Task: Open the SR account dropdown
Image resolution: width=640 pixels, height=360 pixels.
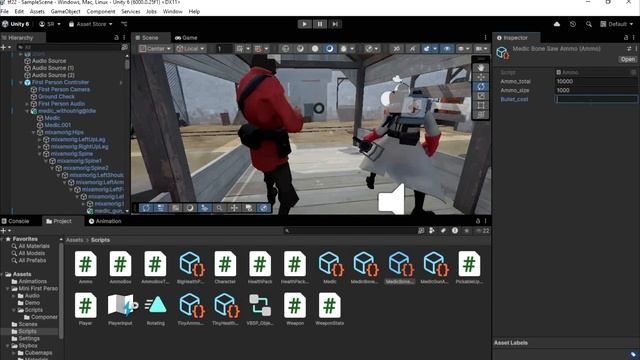Action: click(x=49, y=24)
